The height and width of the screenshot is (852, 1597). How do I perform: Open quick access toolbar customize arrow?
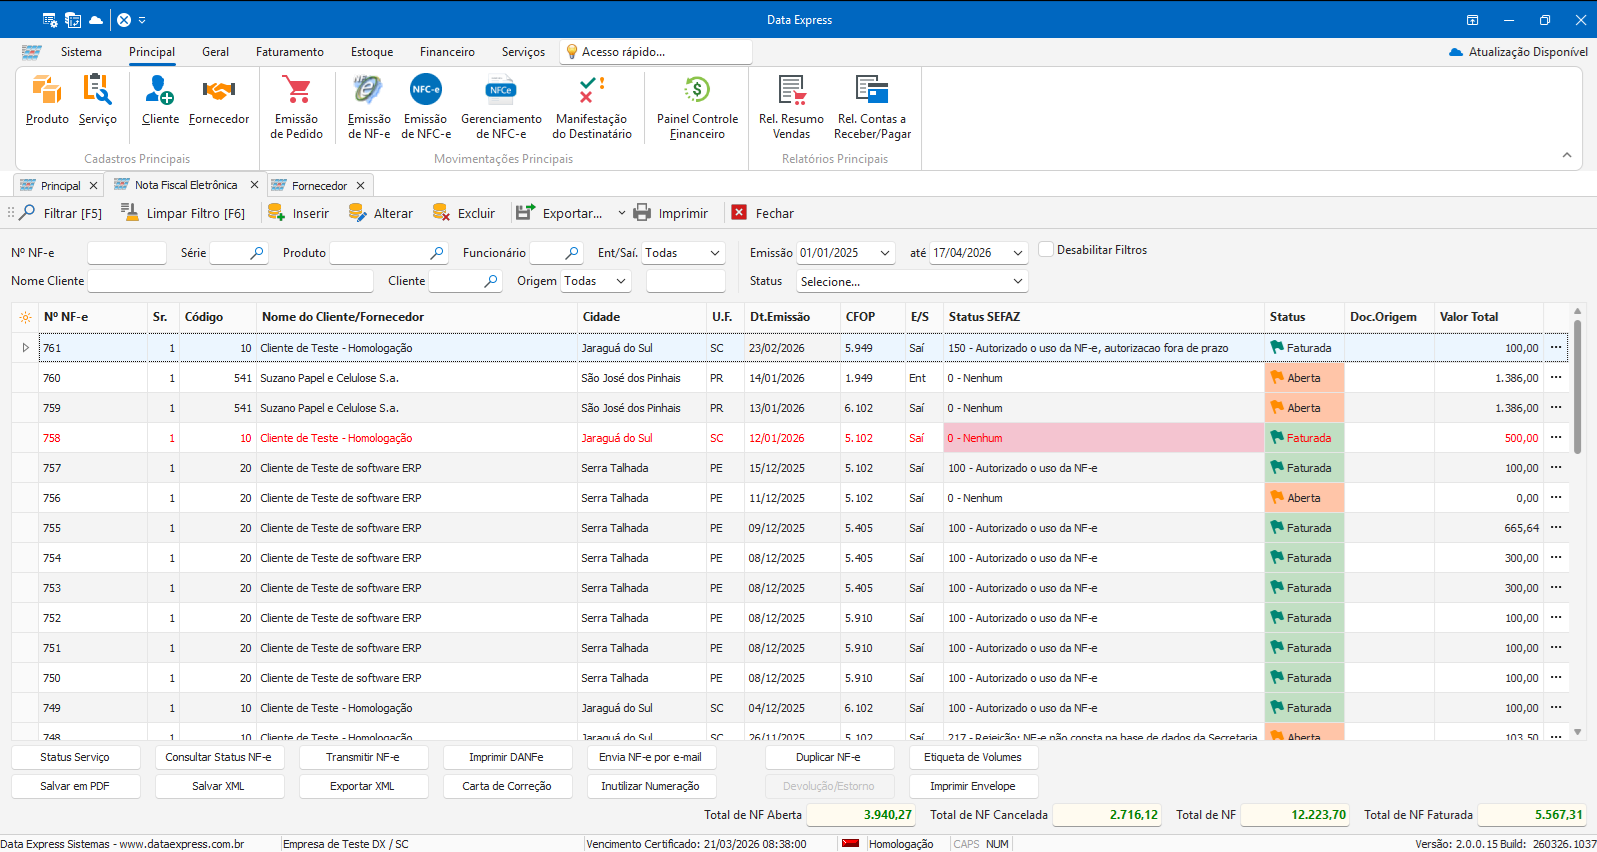coord(142,20)
